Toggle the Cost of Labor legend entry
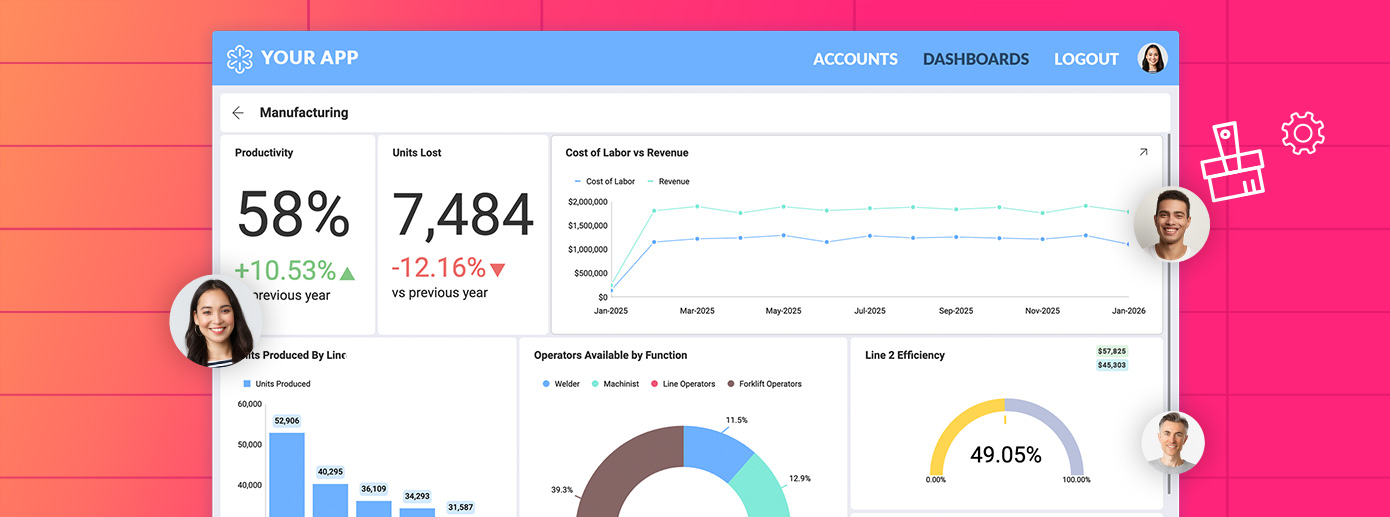This screenshot has height=517, width=1390. [604, 181]
